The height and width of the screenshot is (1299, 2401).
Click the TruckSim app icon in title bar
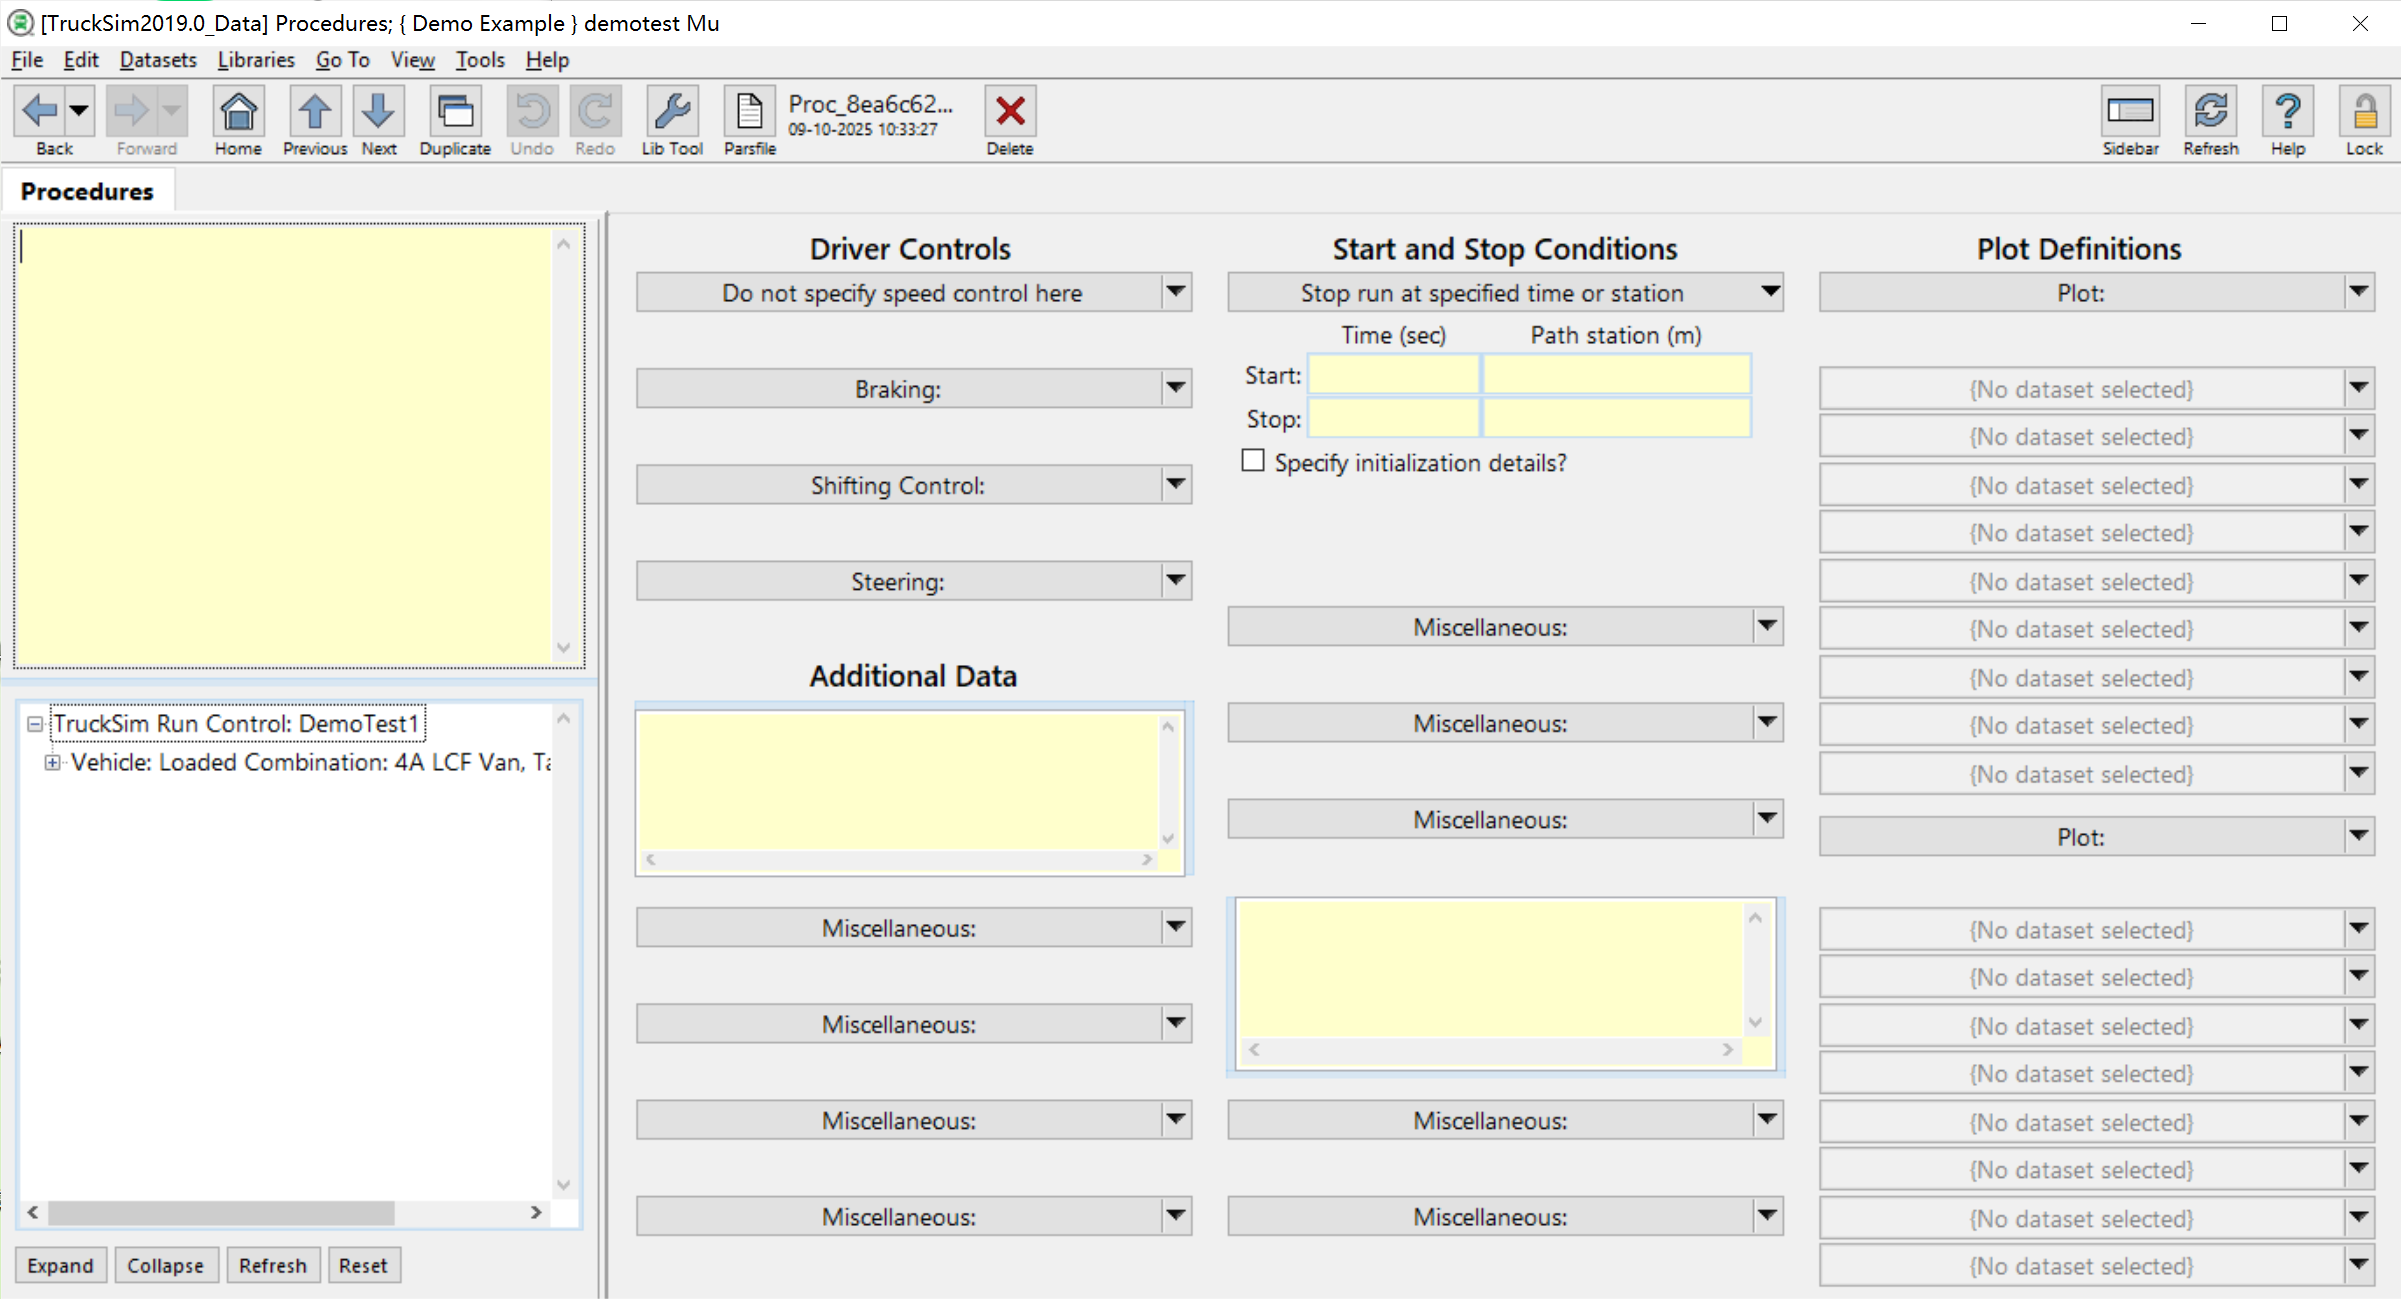coord(20,22)
